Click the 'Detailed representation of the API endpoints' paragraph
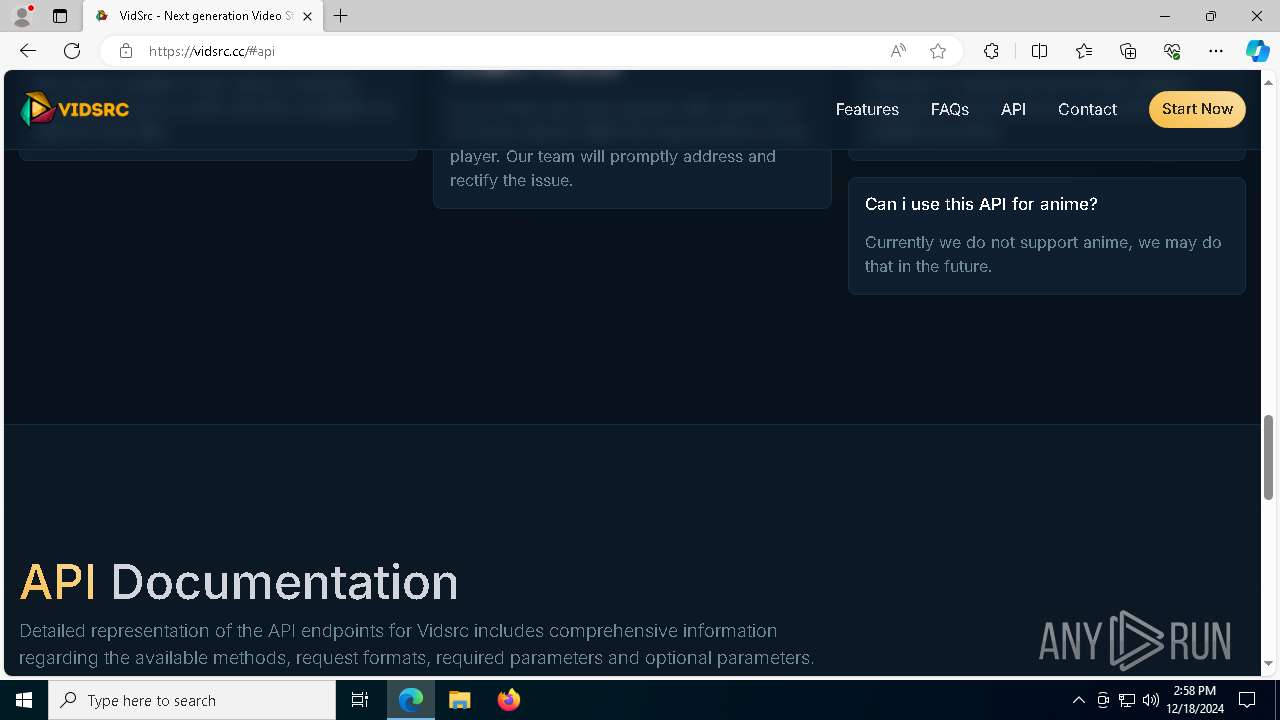Viewport: 1280px width, 720px height. click(417, 644)
